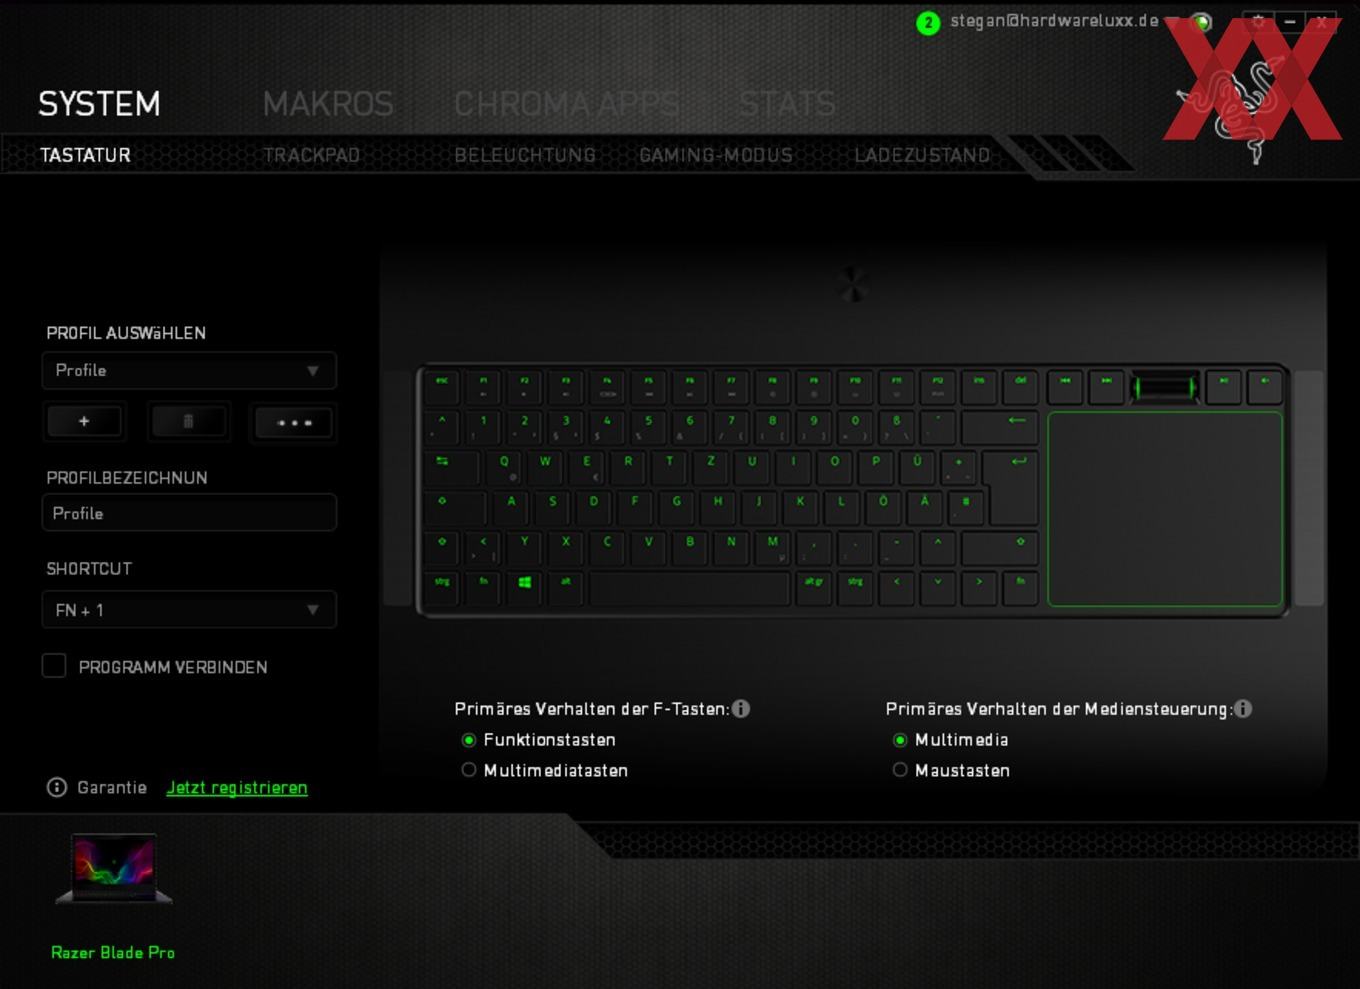The width and height of the screenshot is (1360, 989).
Task: Click the Garantie info icon
Action: tap(57, 788)
